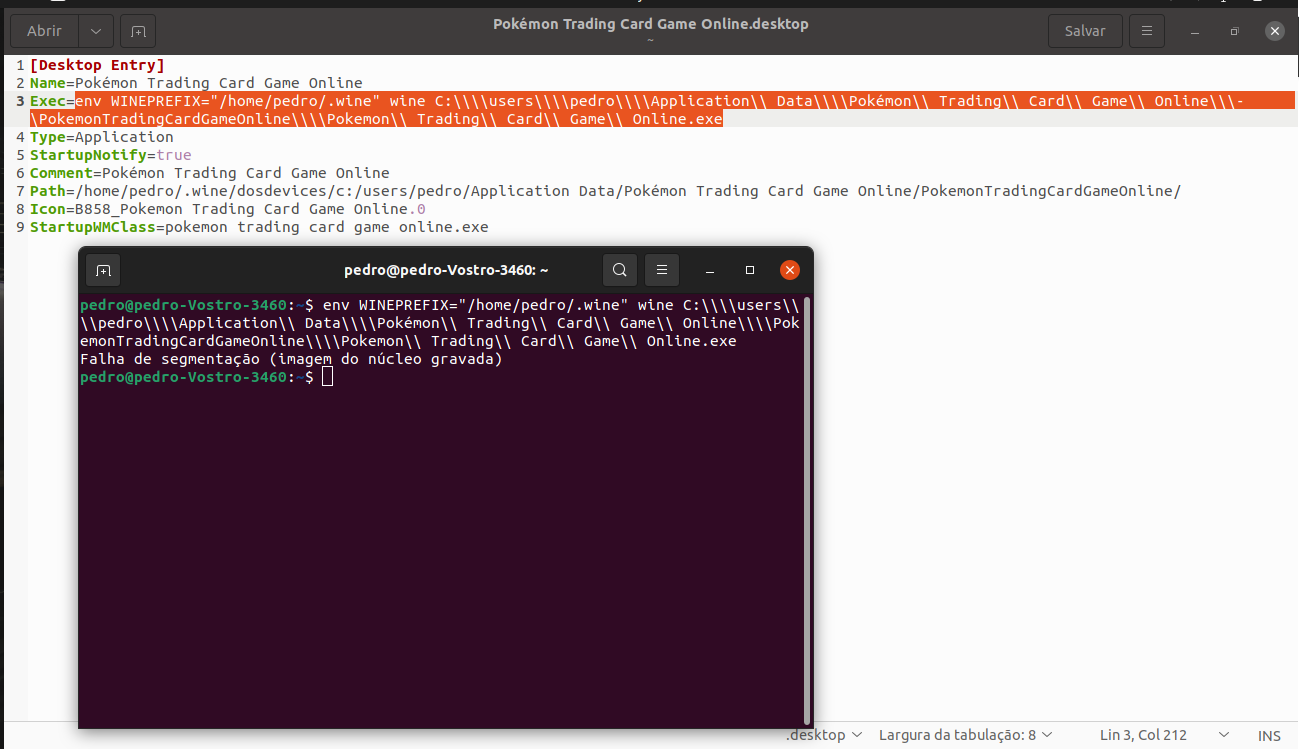This screenshot has width=1299, height=749.
Task: Close the terminal window
Action: (x=790, y=270)
